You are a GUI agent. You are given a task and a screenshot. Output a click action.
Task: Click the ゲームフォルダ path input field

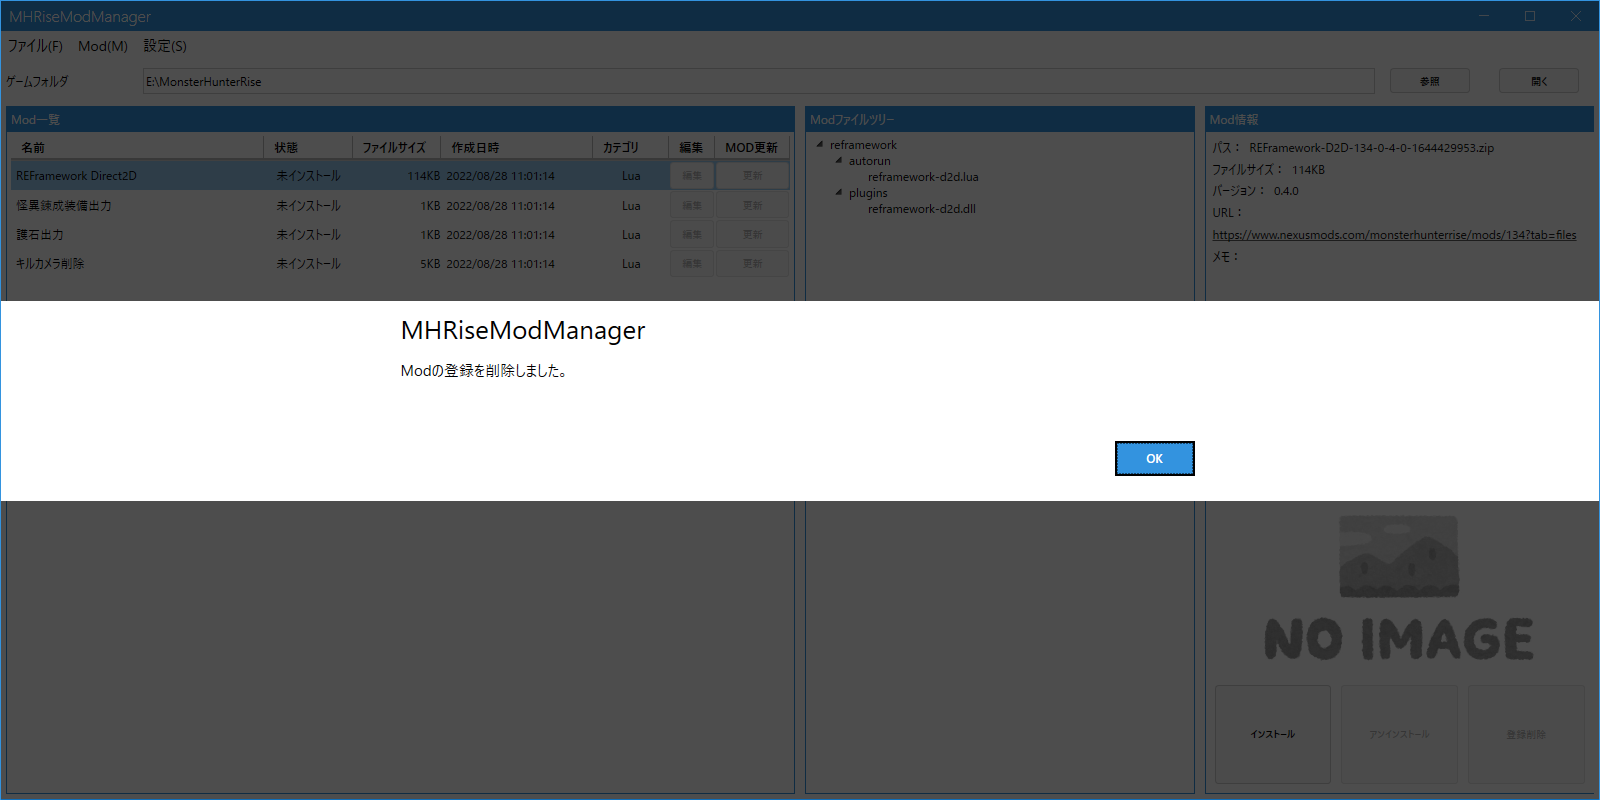tap(758, 81)
